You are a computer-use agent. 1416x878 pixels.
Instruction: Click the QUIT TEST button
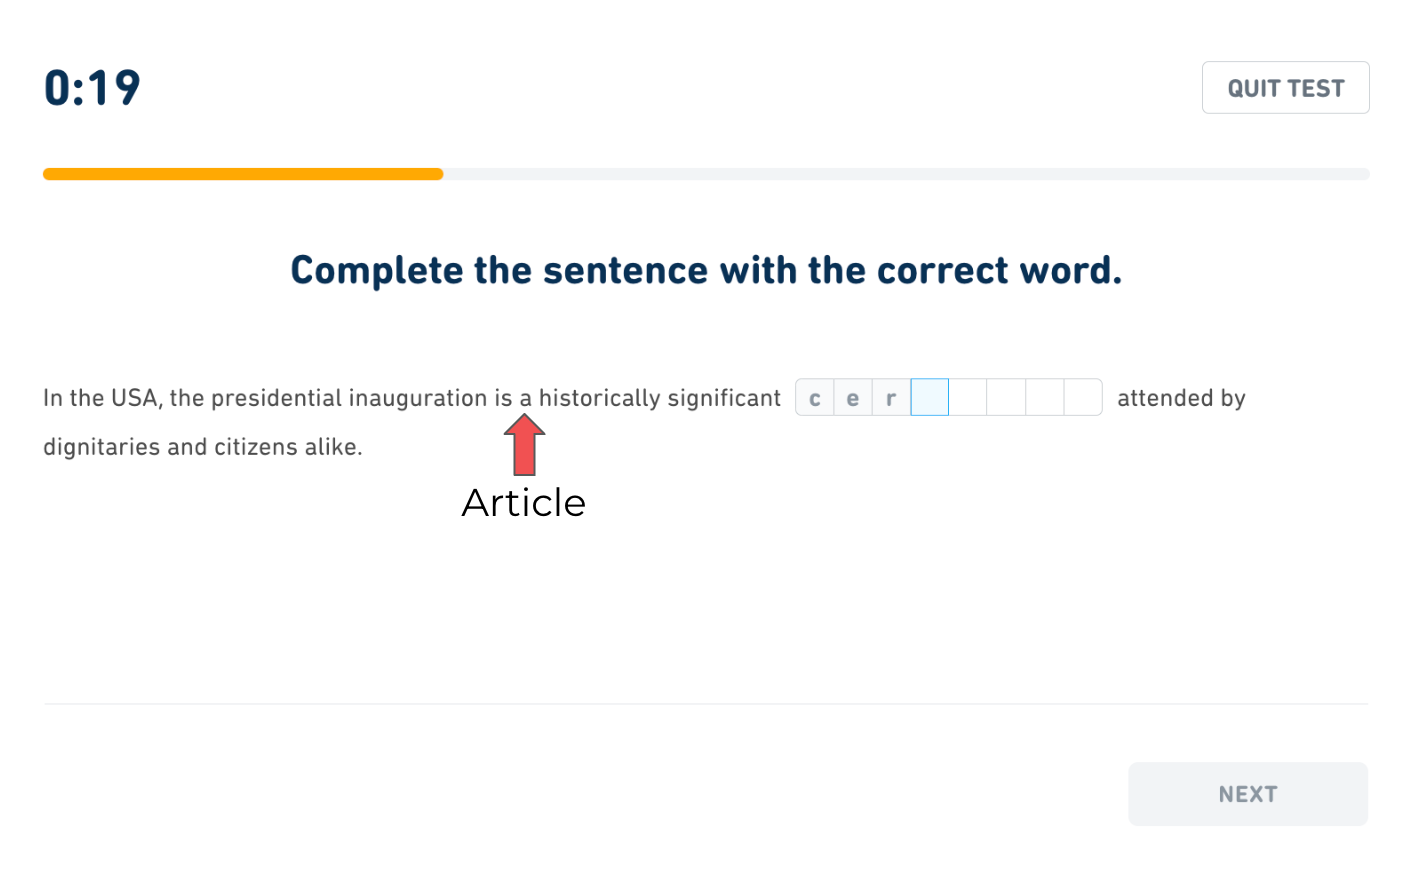point(1285,88)
